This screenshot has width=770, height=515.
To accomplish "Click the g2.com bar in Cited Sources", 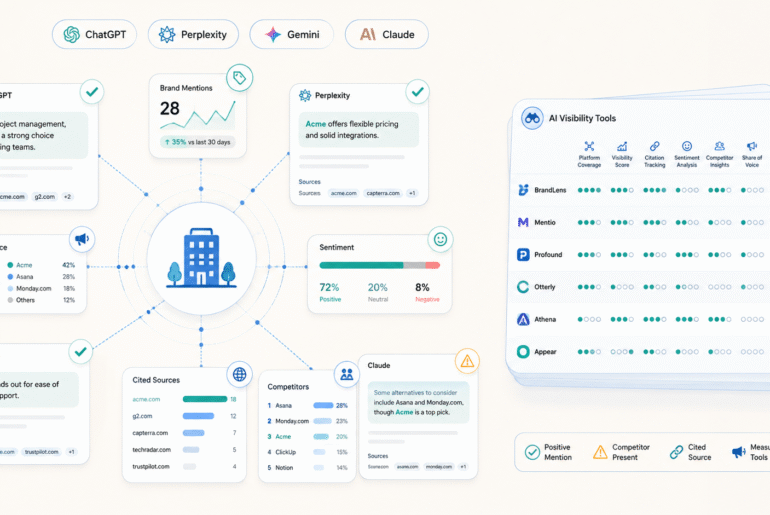I will (198, 416).
